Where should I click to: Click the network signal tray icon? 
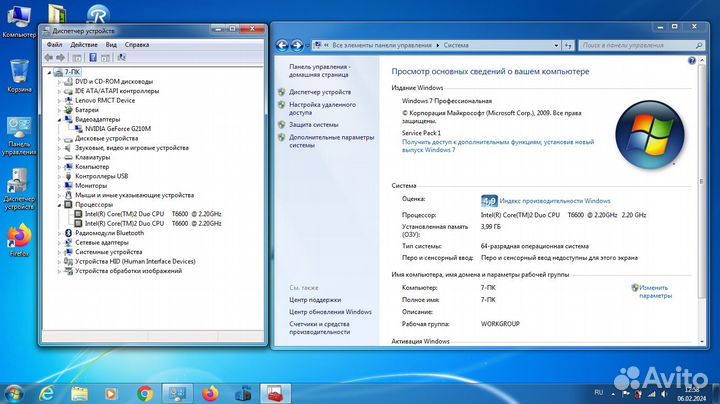coord(652,394)
